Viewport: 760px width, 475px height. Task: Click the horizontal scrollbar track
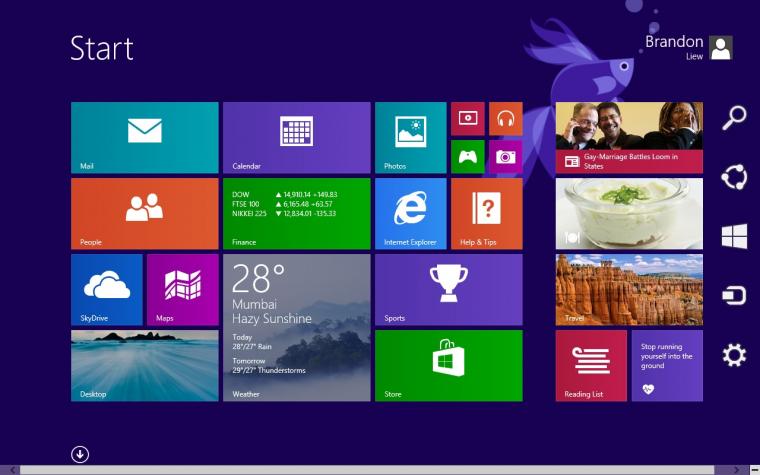(x=367, y=470)
